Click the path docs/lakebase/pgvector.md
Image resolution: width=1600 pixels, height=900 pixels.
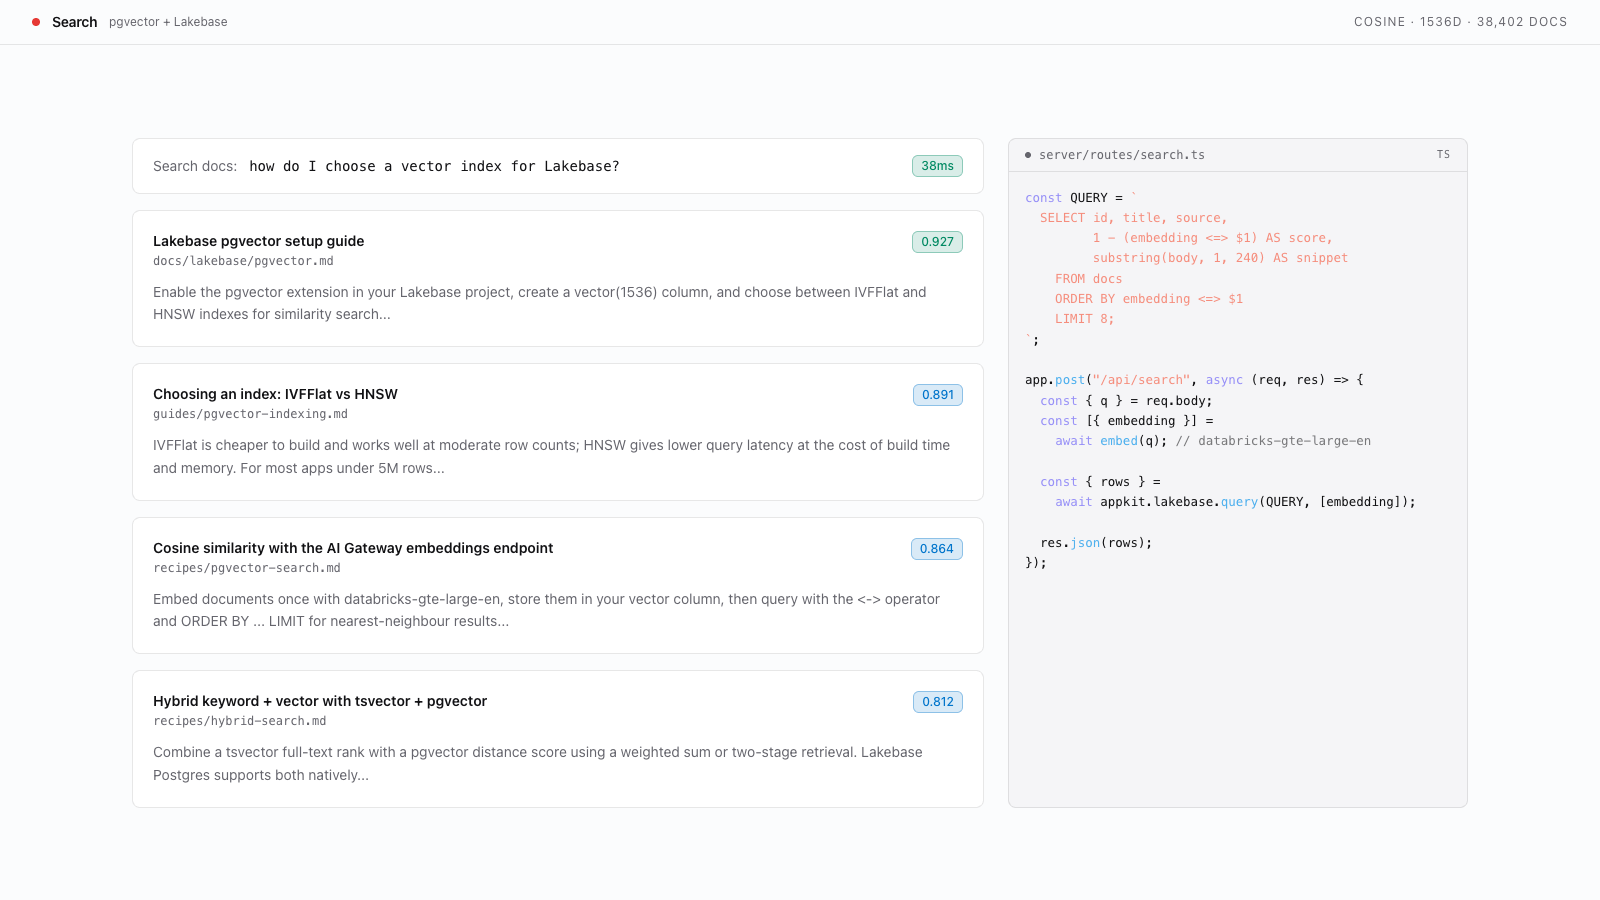[243, 261]
